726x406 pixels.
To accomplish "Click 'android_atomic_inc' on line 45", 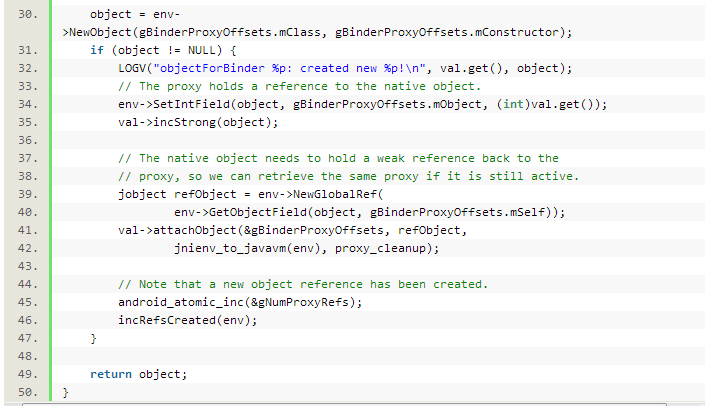I will pyautogui.click(x=181, y=302).
